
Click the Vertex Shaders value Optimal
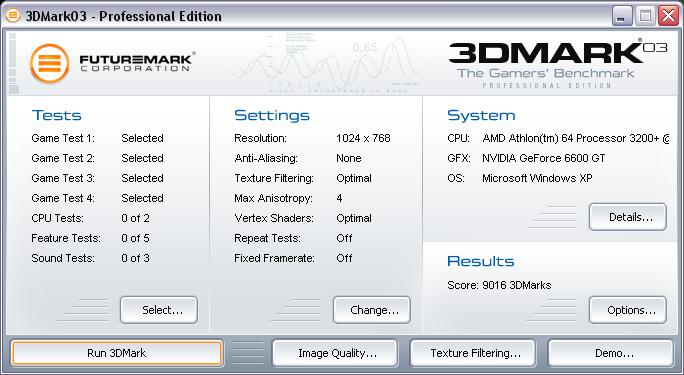coord(354,218)
